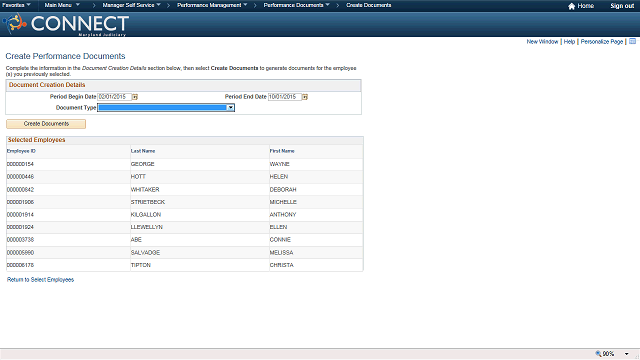This screenshot has height=360, width=640.
Task: Open the Main Menu dropdown
Action: coord(62,5)
